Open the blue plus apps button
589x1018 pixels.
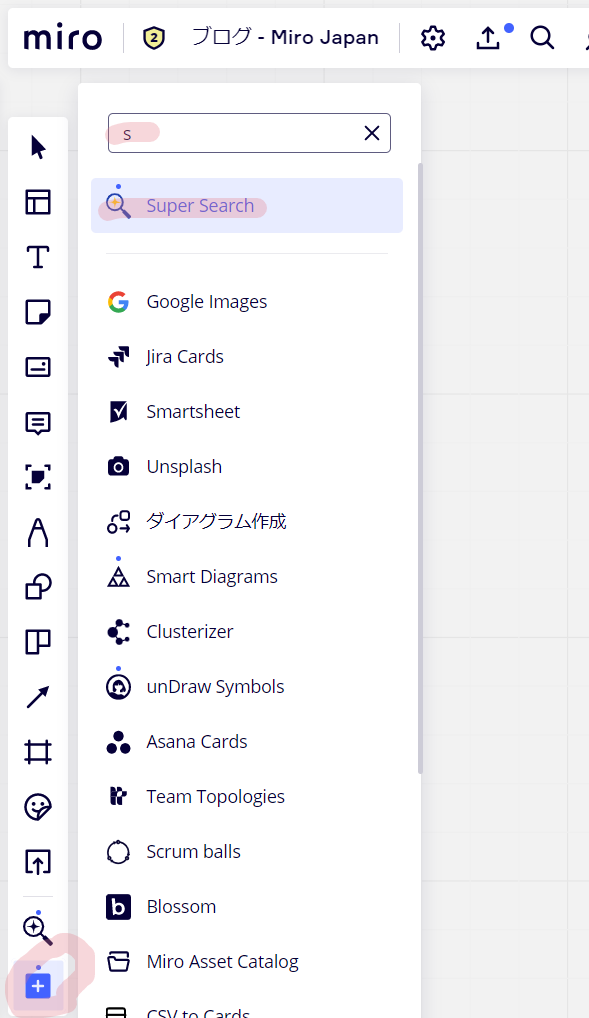[38, 986]
